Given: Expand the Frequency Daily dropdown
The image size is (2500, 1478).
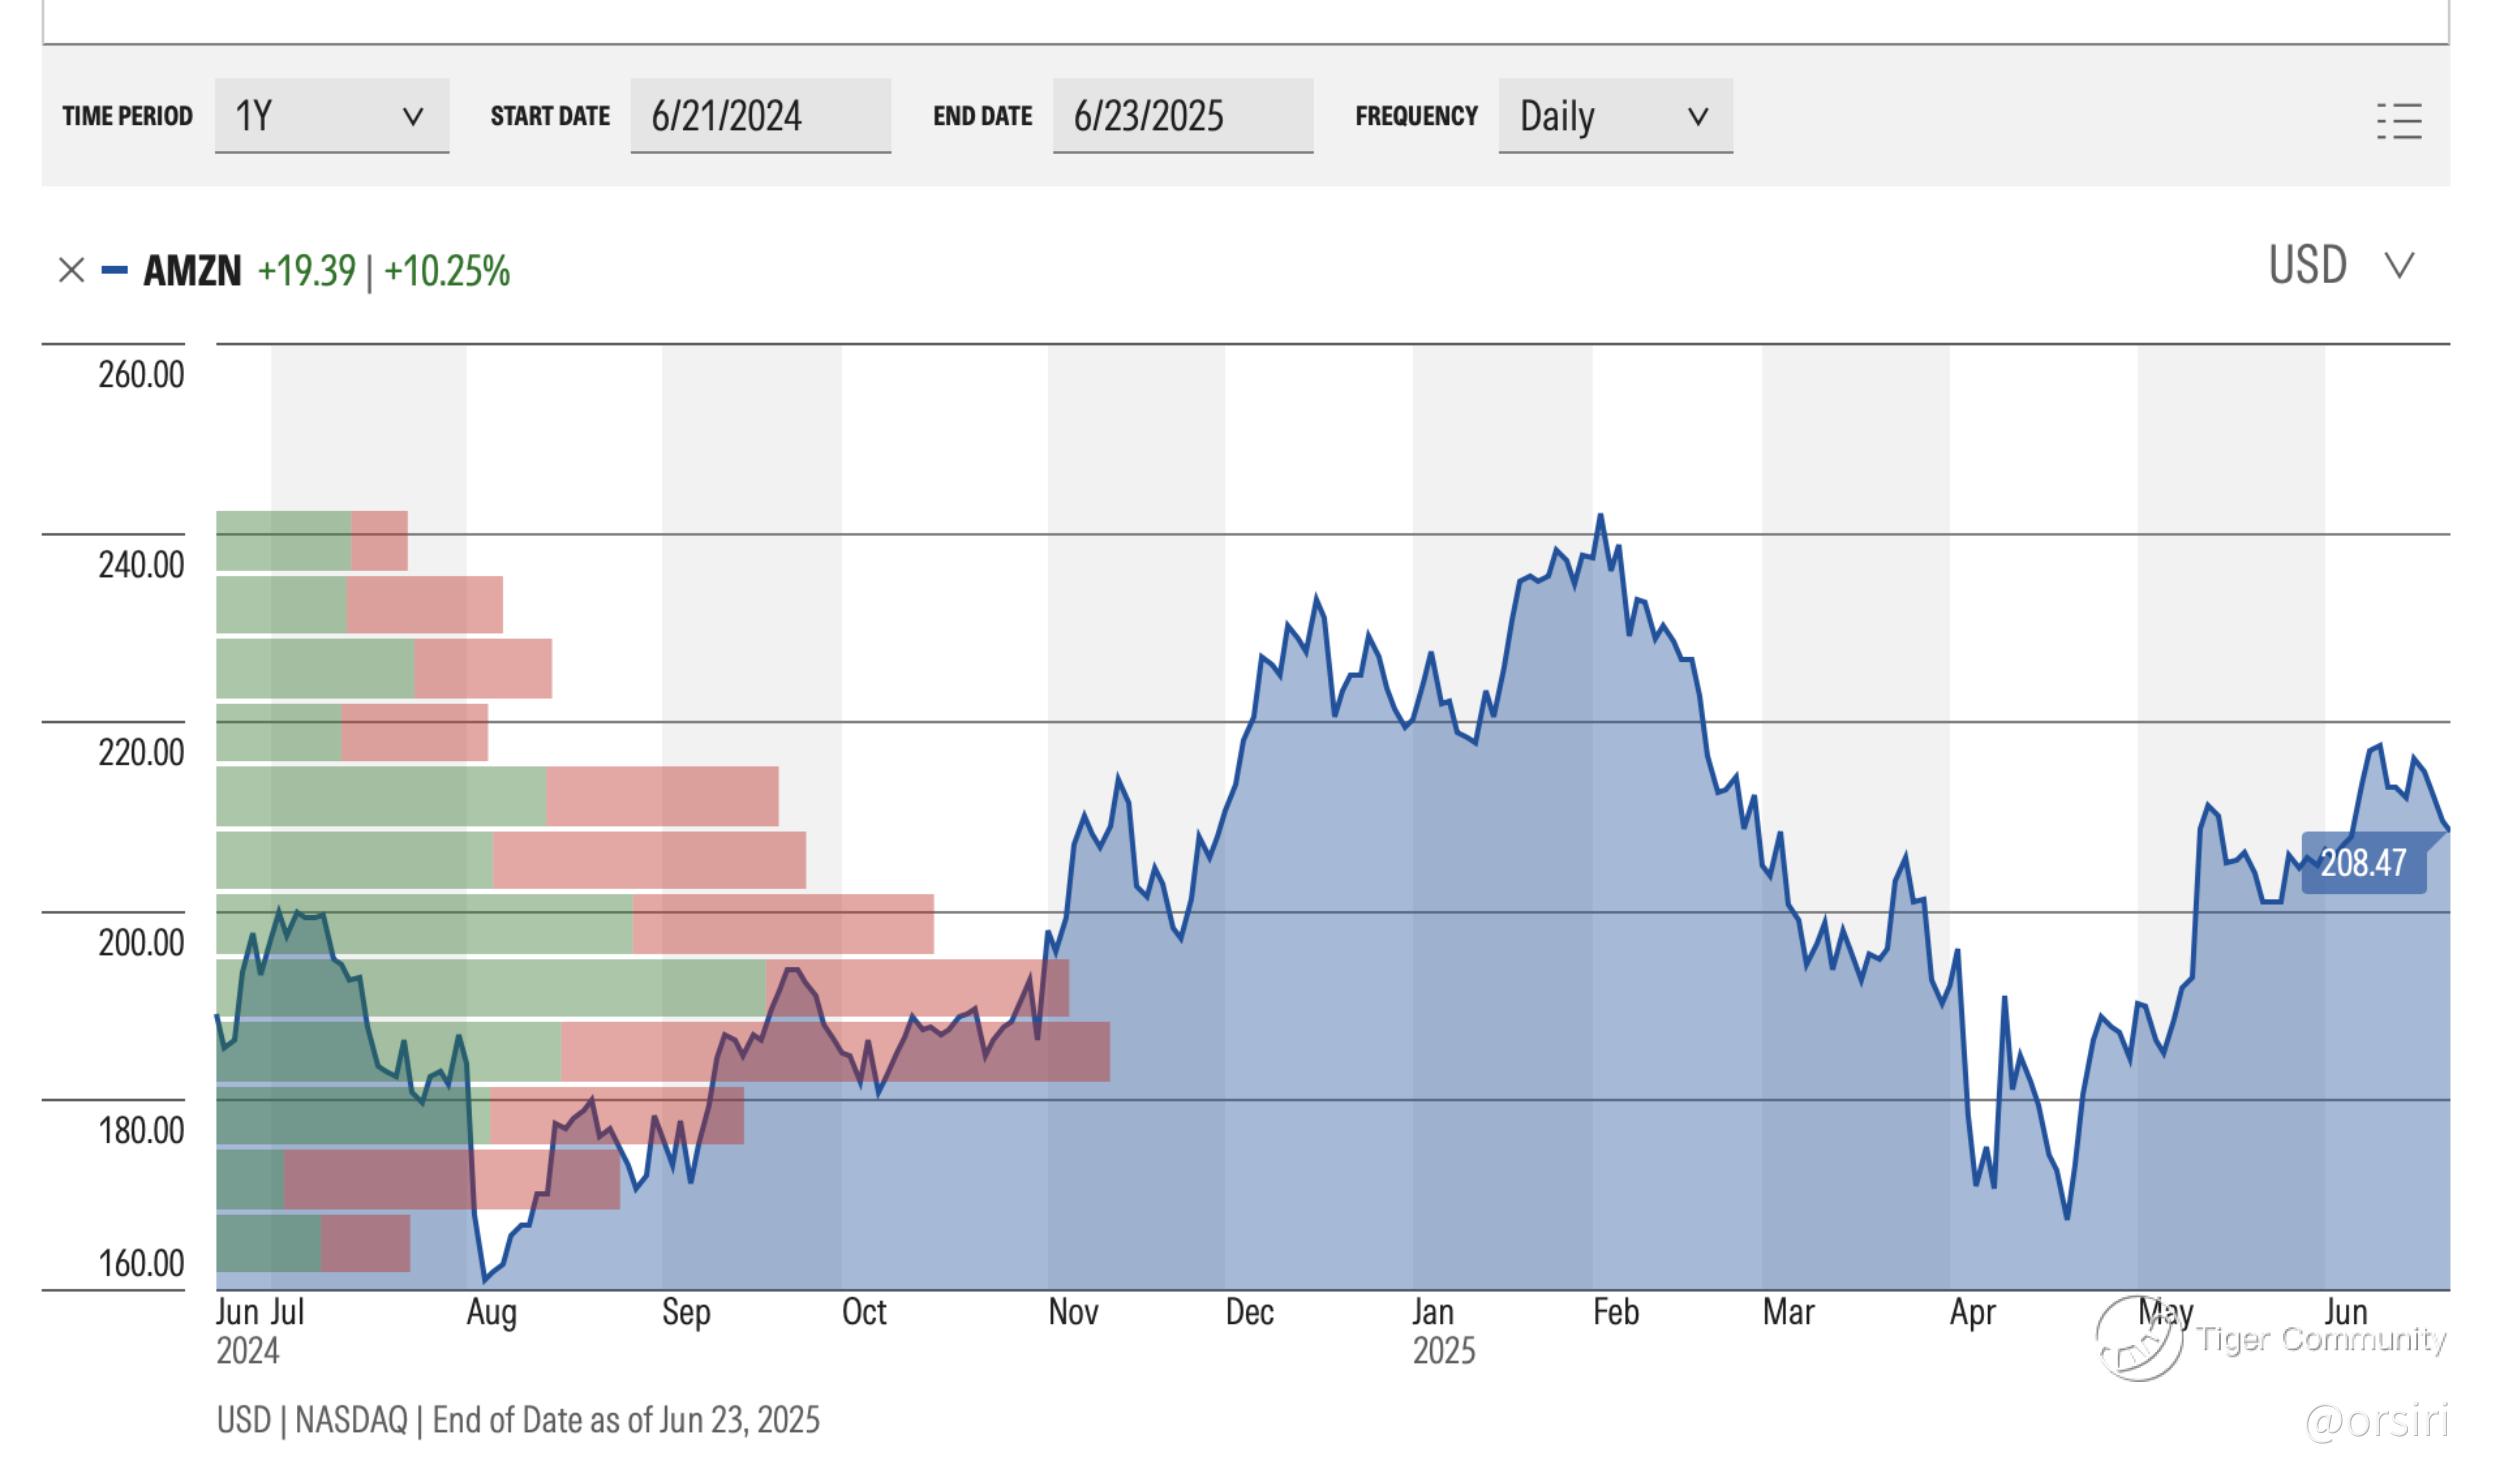Looking at the screenshot, I should 1614,116.
